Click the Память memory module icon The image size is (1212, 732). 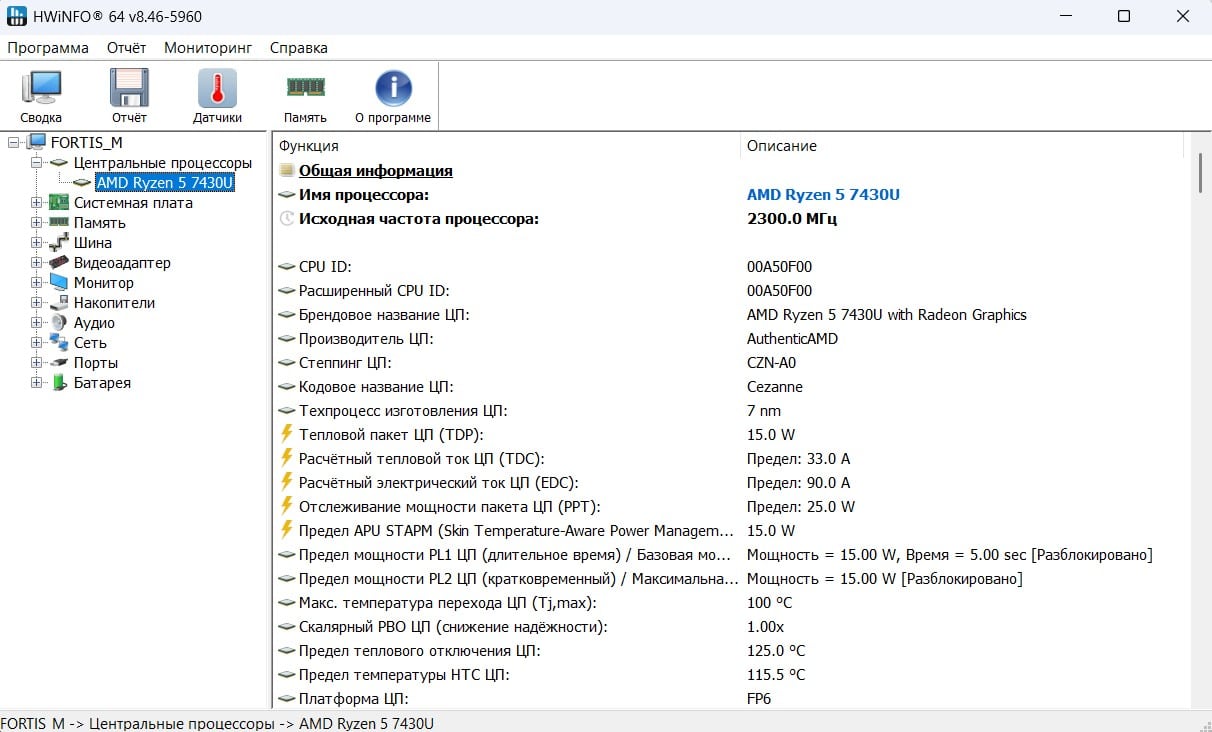[x=305, y=87]
